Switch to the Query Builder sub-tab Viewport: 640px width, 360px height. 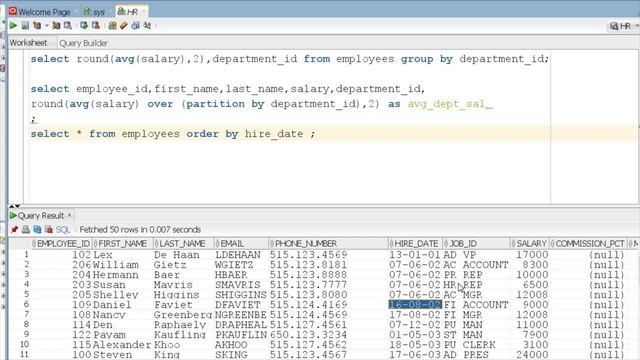[83, 43]
